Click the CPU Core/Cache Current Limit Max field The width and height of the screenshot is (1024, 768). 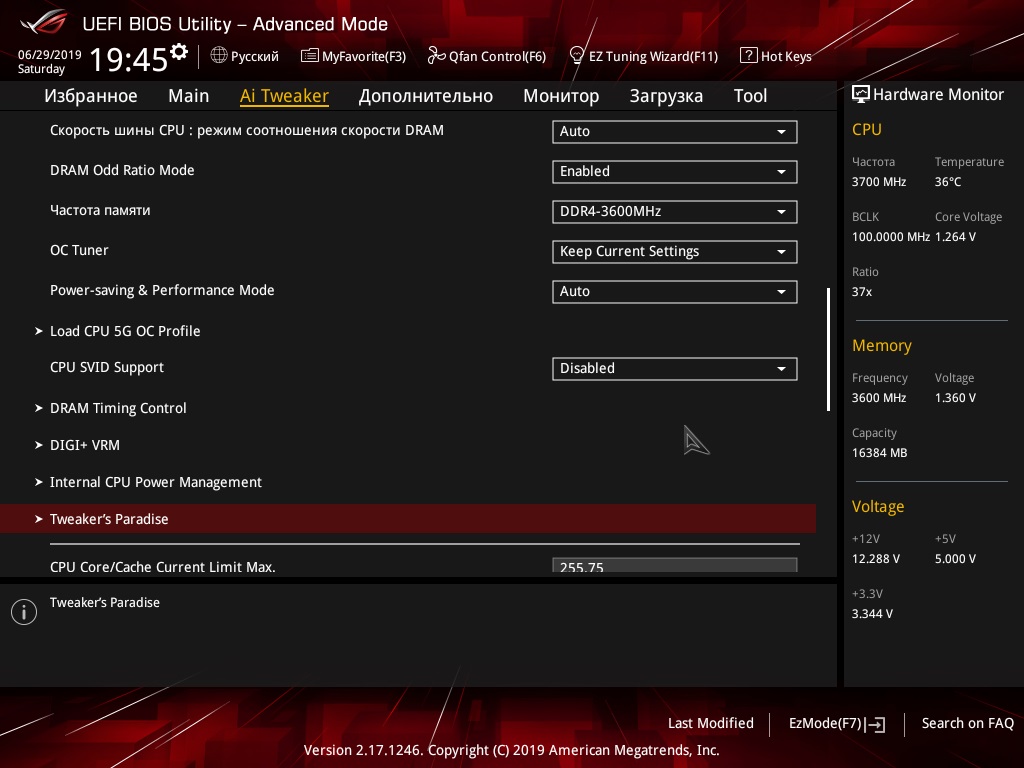pos(675,566)
